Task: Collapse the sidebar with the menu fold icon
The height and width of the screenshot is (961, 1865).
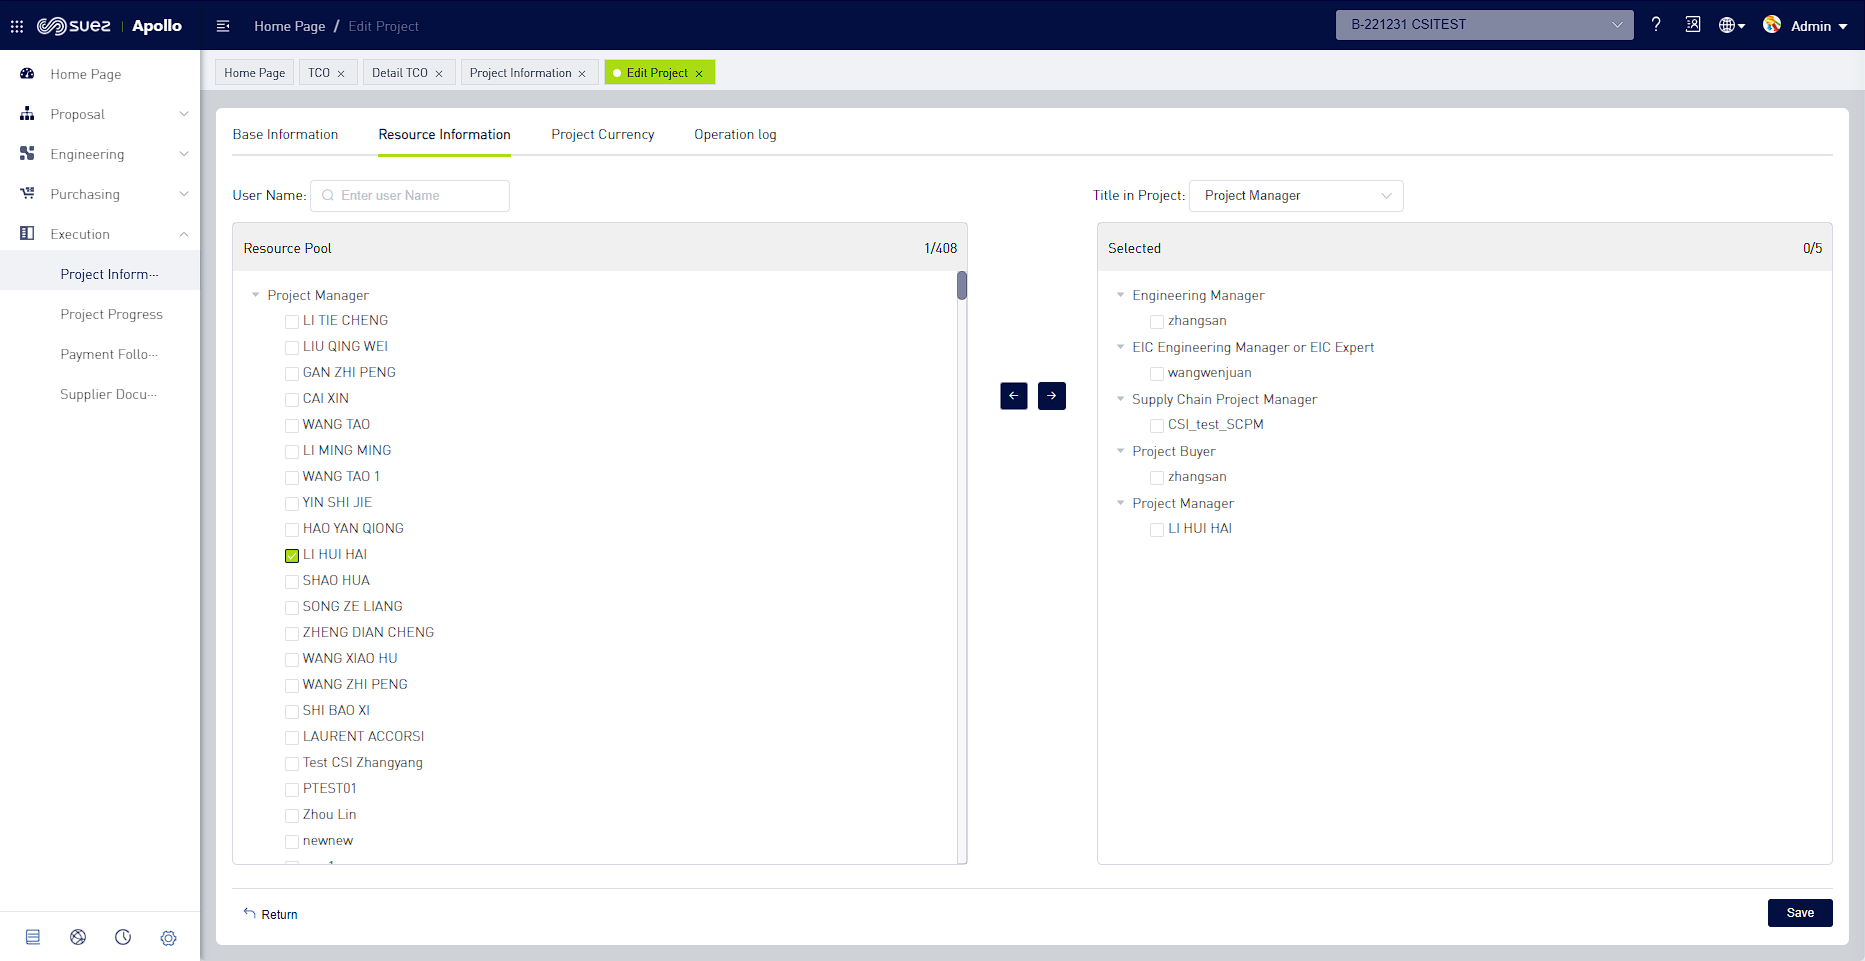Action: click(223, 26)
